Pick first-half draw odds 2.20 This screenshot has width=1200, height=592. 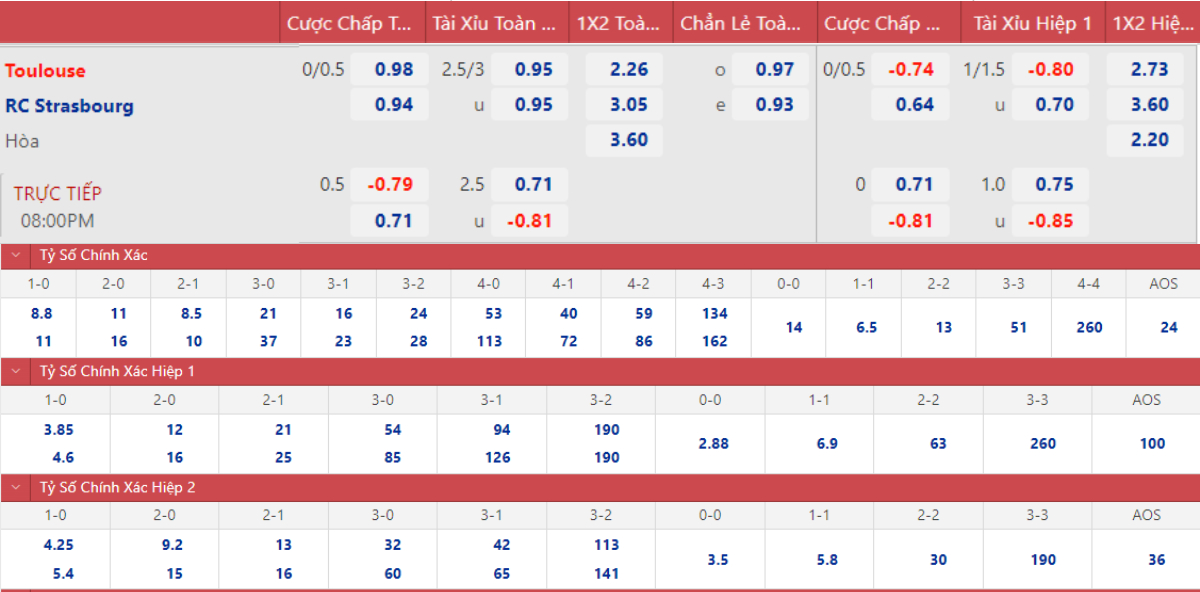tap(1149, 140)
